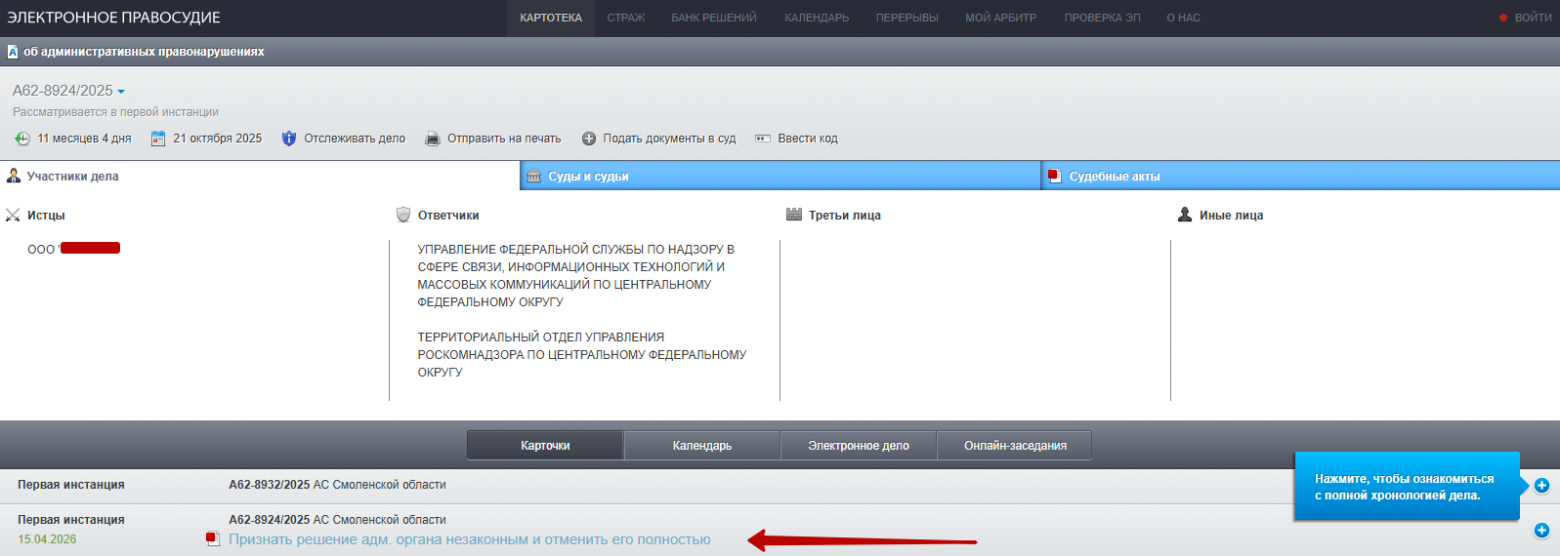Switch to the Судебные акты tab
This screenshot has height=556, width=1560.
click(x=1301, y=176)
